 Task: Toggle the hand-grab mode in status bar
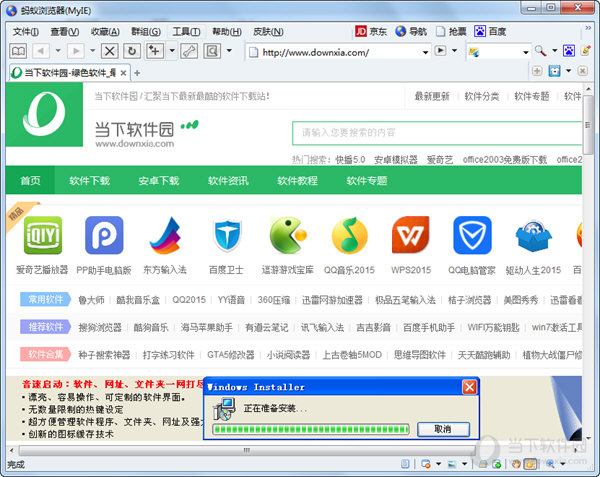515,464
